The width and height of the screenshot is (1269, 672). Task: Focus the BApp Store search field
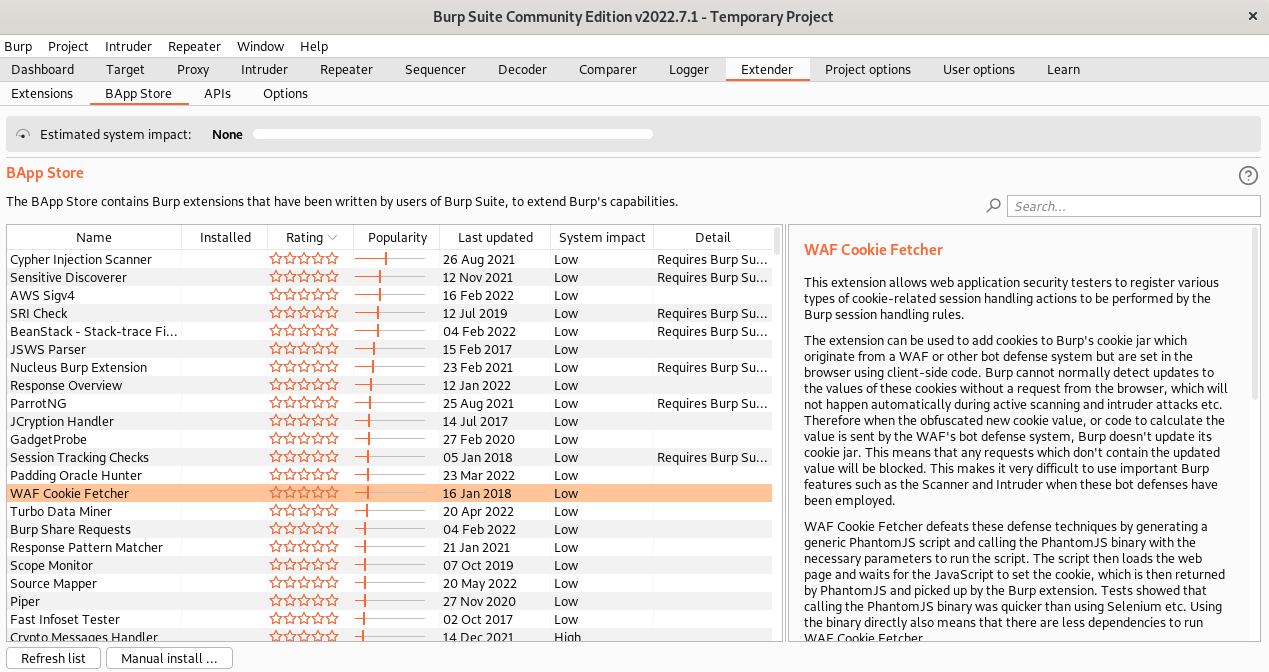click(x=1133, y=206)
